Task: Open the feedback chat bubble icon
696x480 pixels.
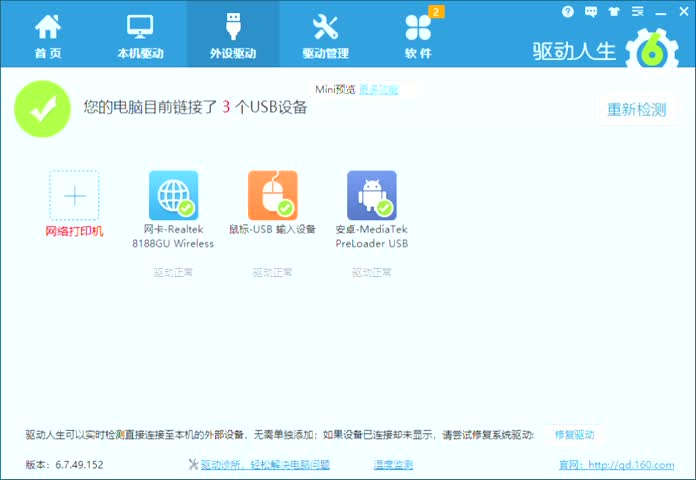Action: tap(591, 12)
